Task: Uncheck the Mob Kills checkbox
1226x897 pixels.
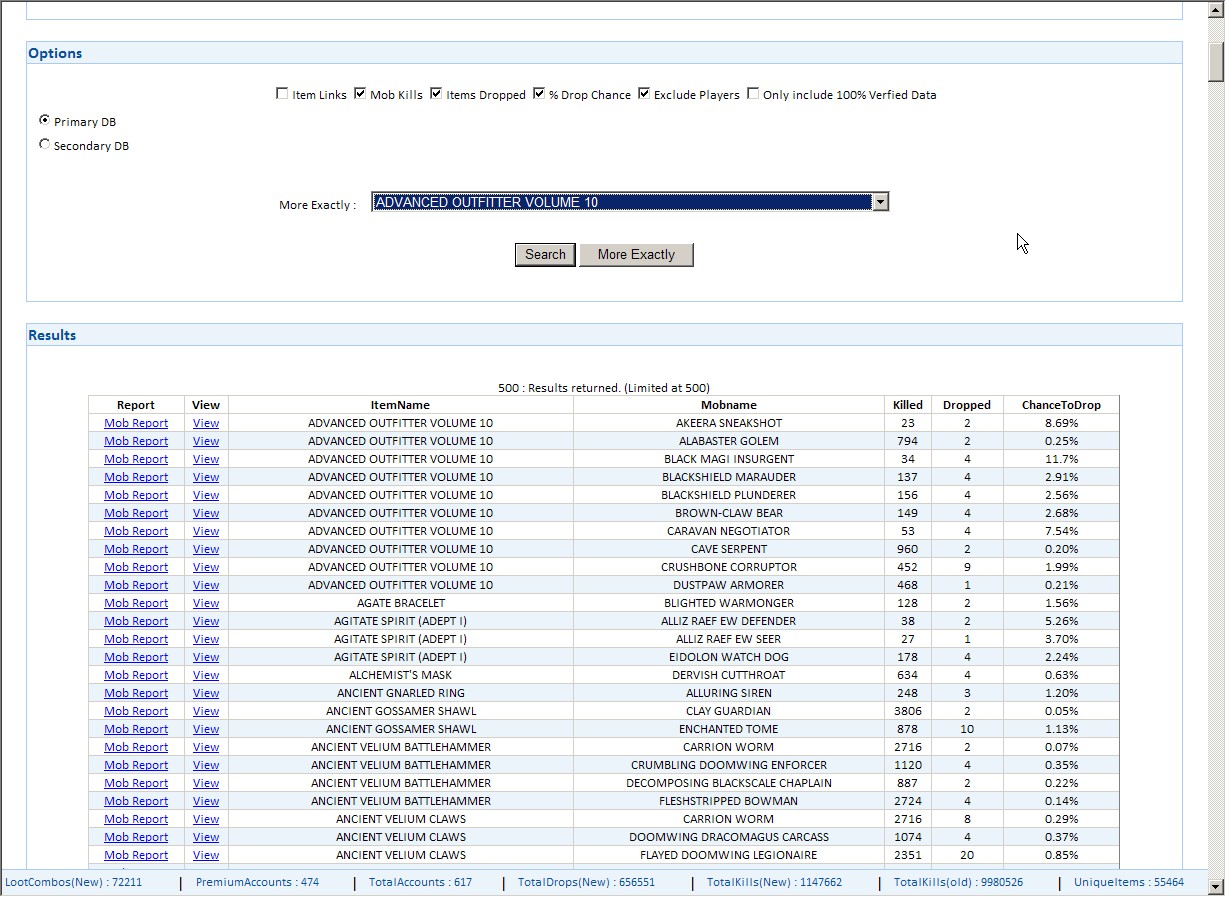Action: (x=360, y=94)
